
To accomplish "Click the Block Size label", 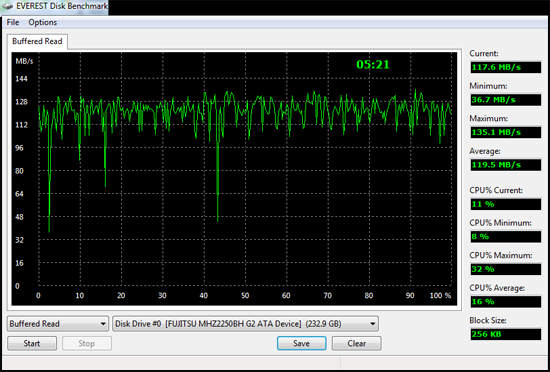I will 488,320.
